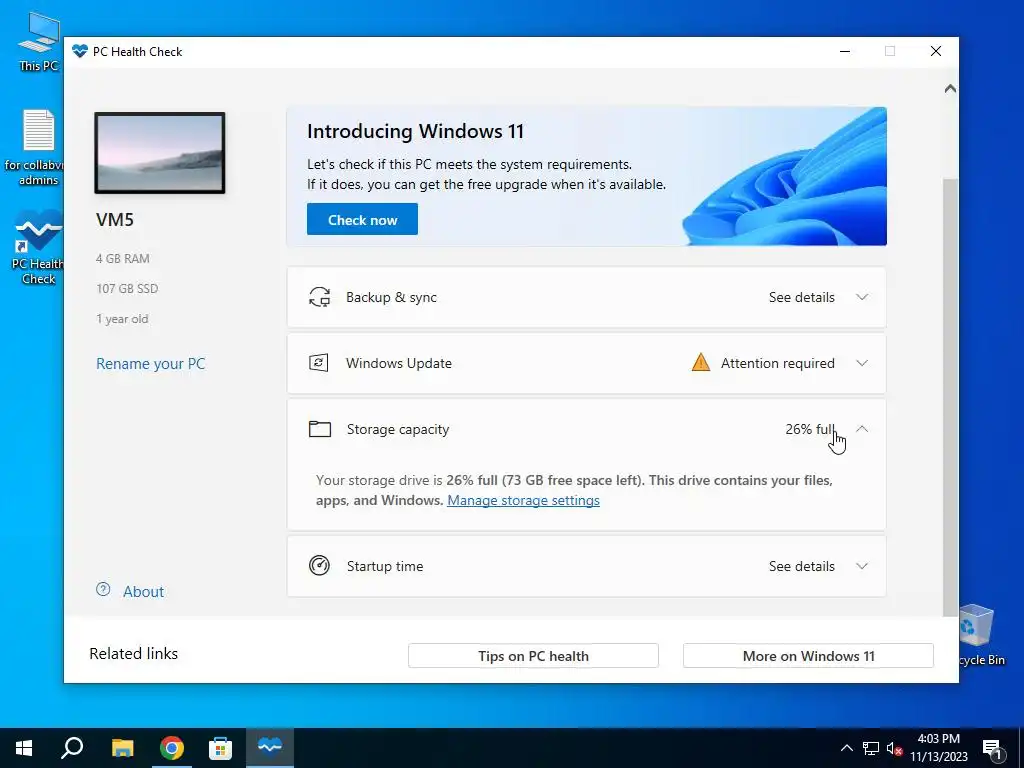Screen dimensions: 1024x768
Task: Click the '26% full' status text
Action: click(810, 429)
